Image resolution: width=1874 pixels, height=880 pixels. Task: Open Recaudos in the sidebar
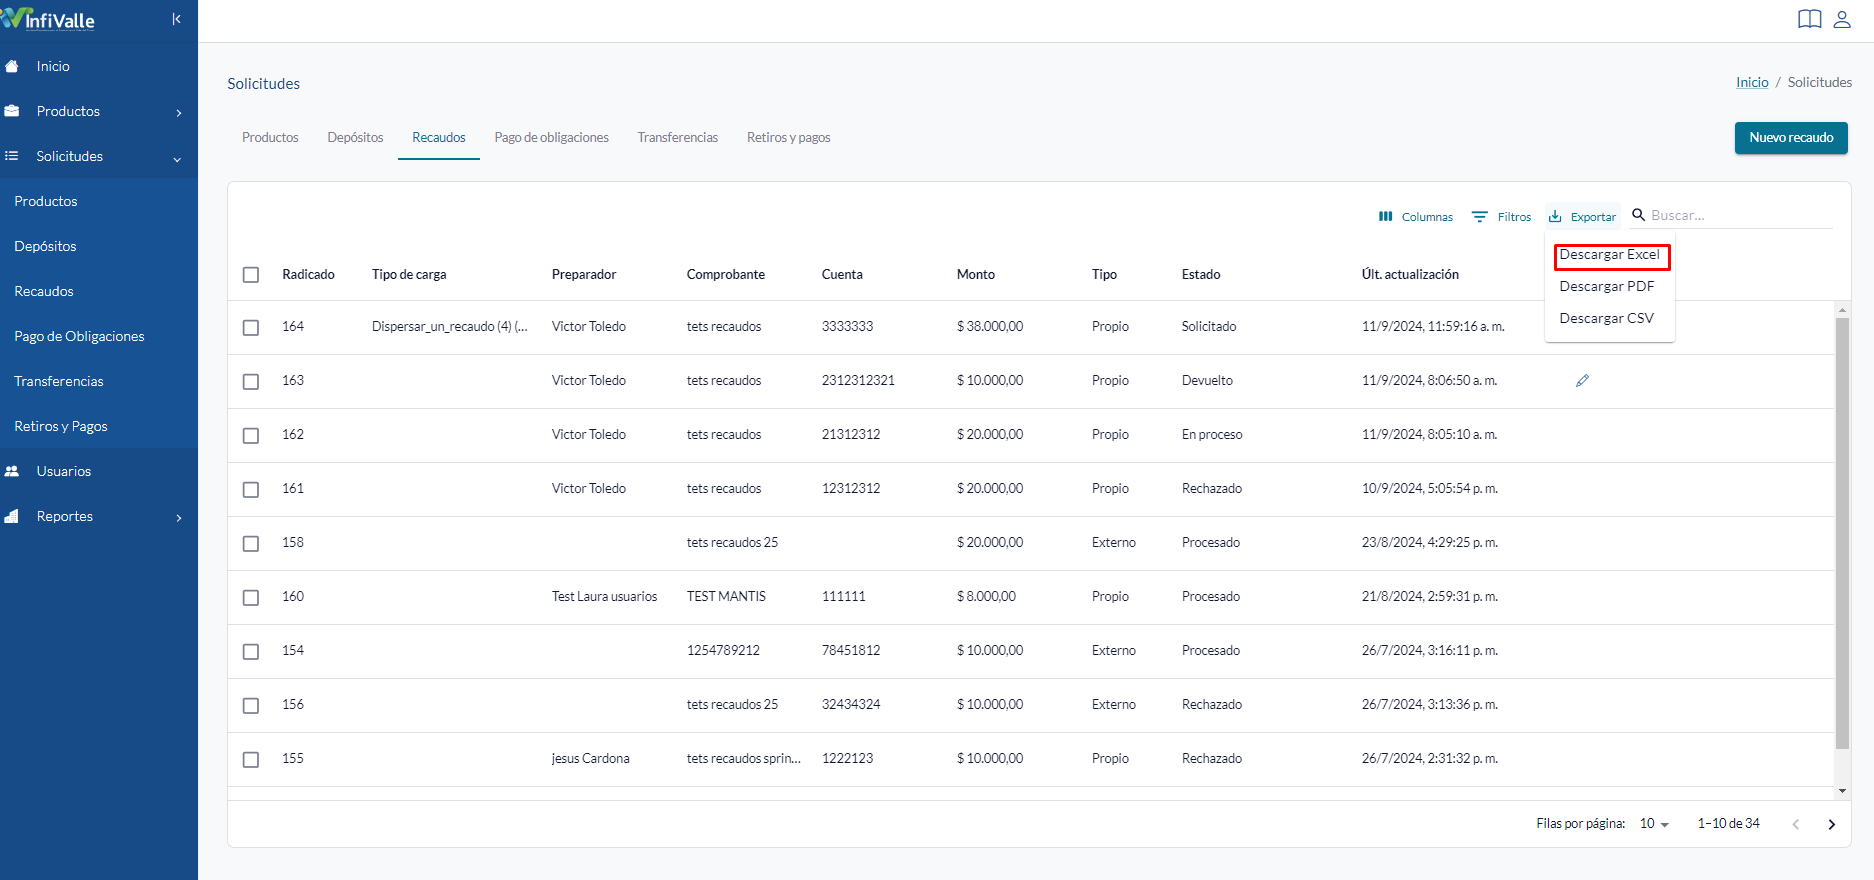[x=44, y=291]
